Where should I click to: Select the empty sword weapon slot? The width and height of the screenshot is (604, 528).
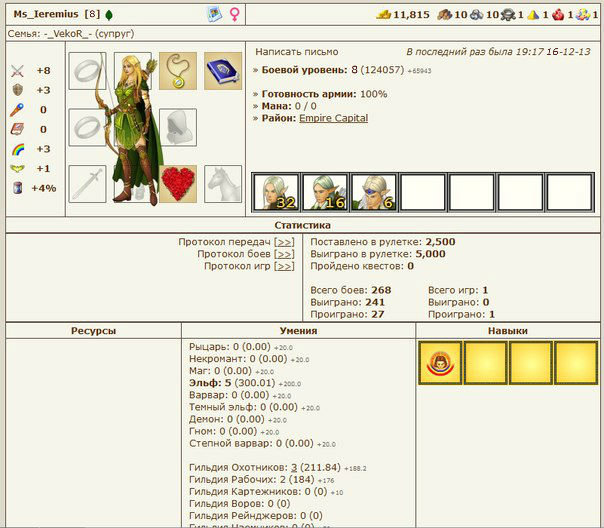[87, 184]
